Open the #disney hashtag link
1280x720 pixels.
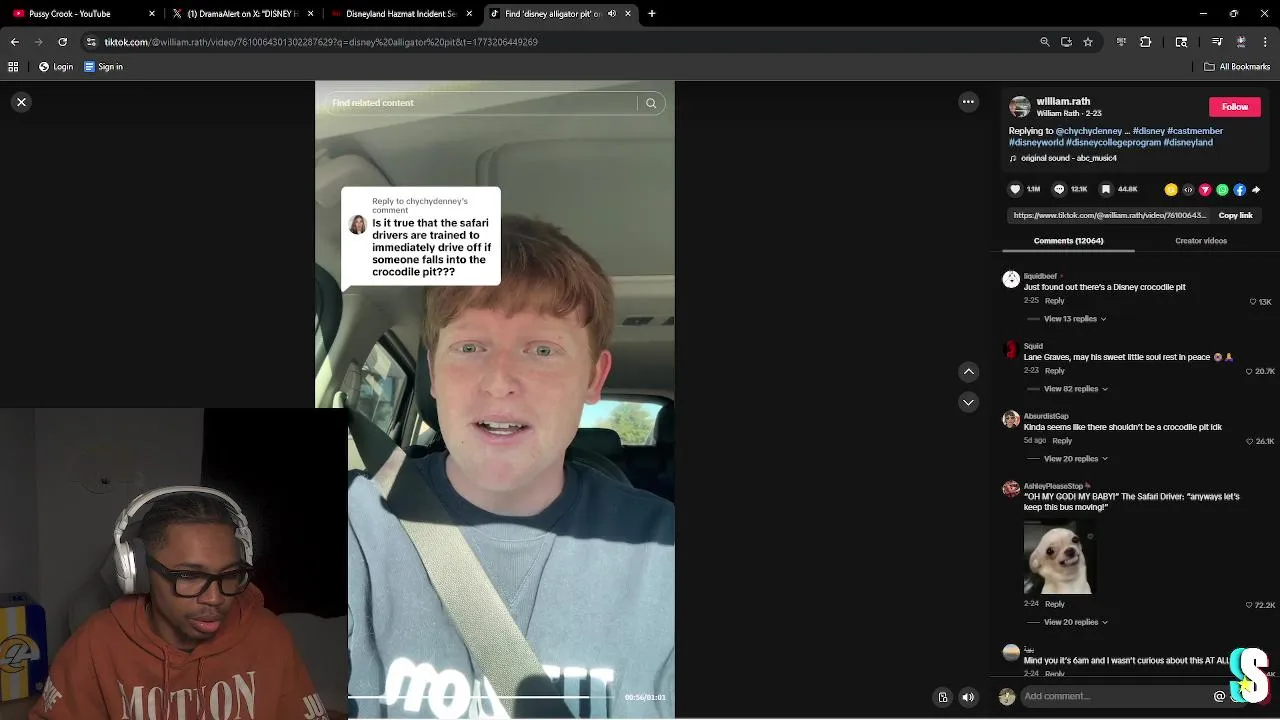1149,131
